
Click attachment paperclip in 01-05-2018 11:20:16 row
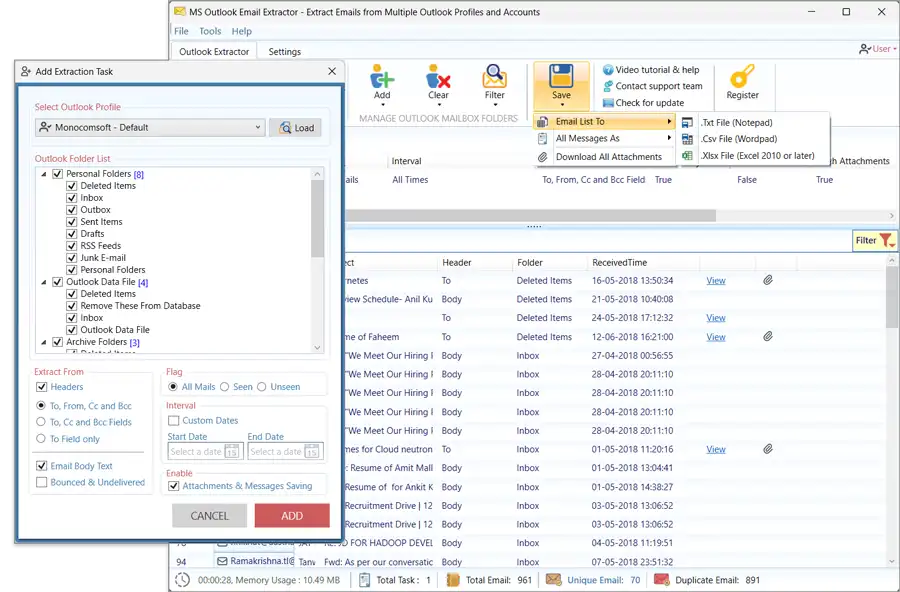tap(767, 449)
